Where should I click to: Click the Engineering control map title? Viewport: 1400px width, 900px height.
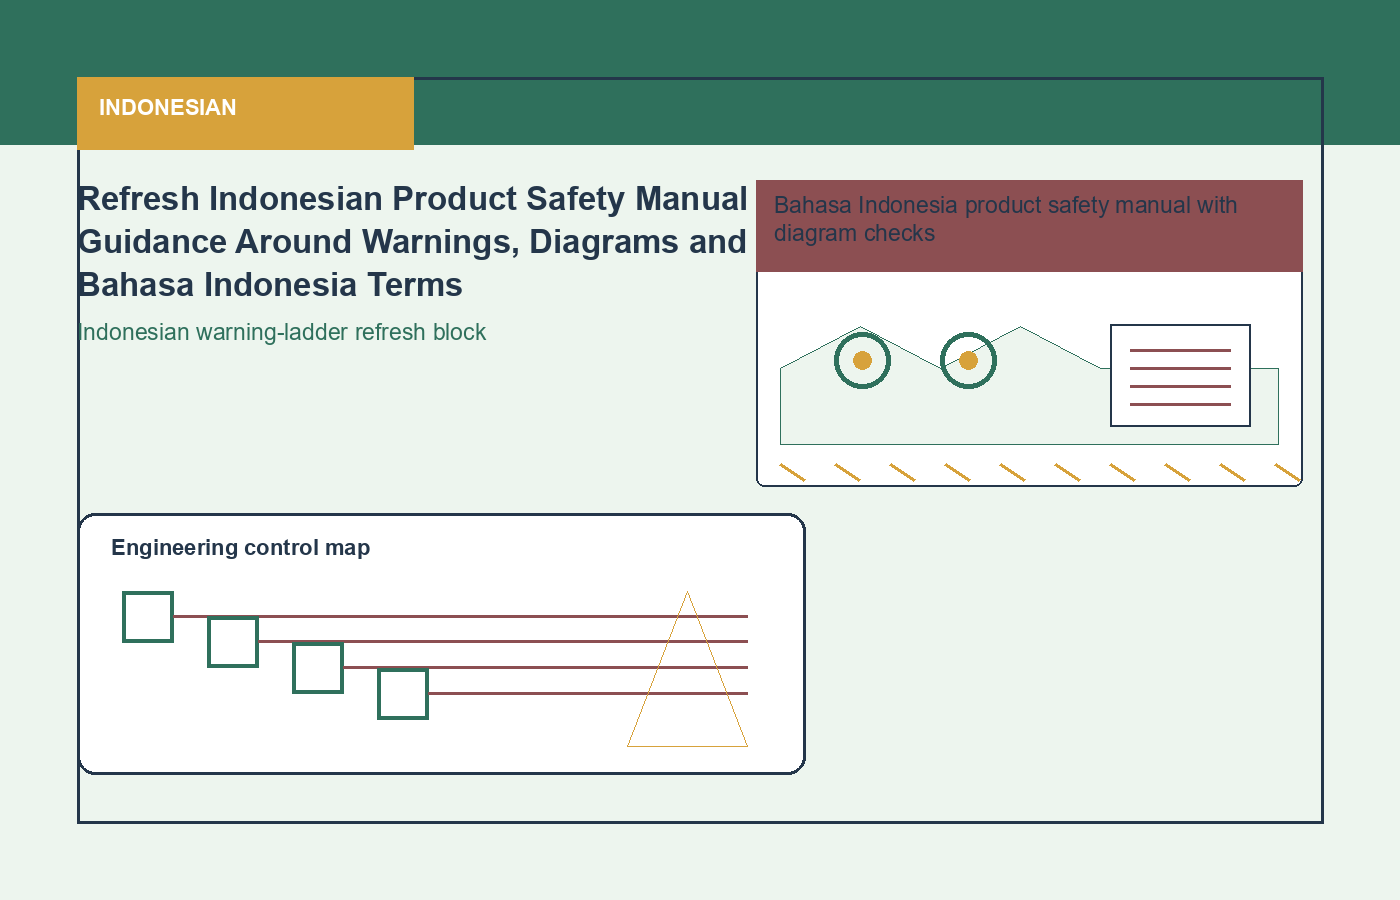coord(241,548)
